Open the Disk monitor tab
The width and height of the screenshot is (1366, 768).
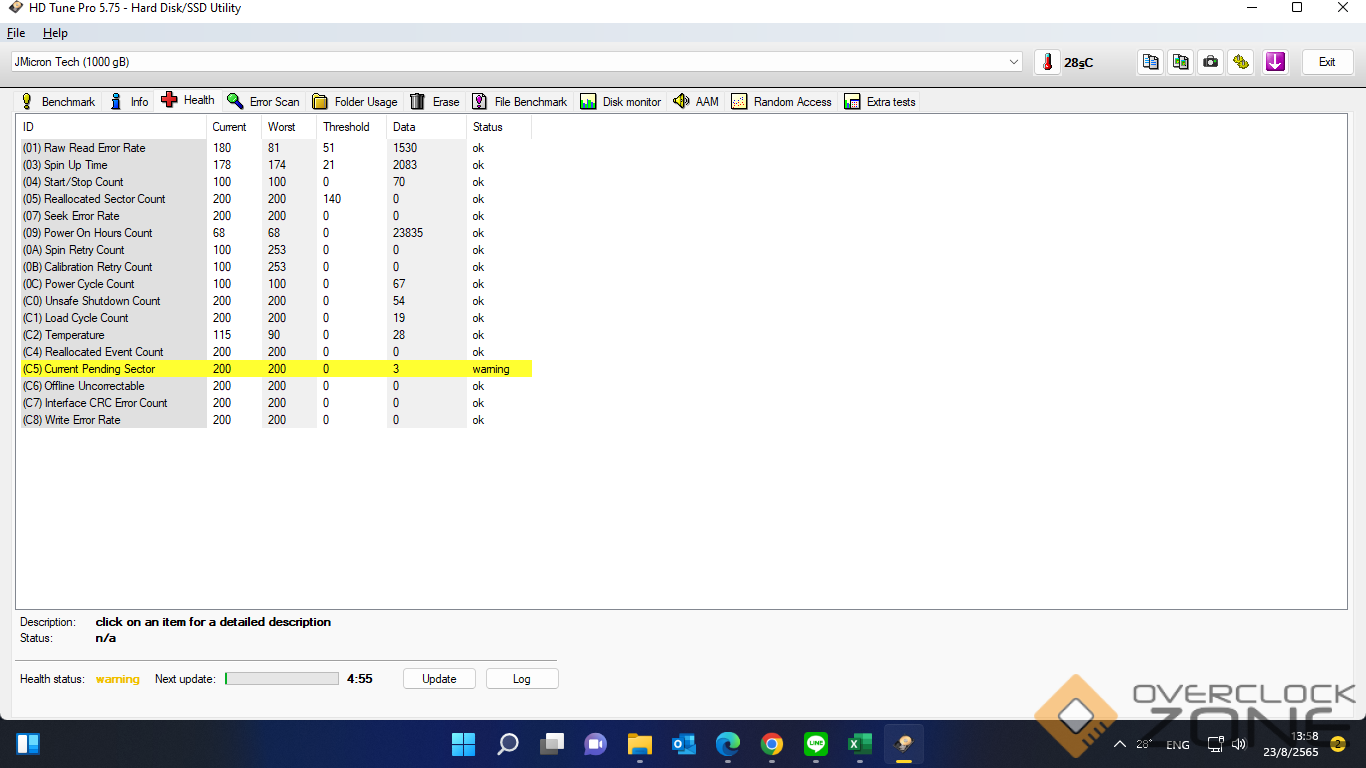click(620, 102)
